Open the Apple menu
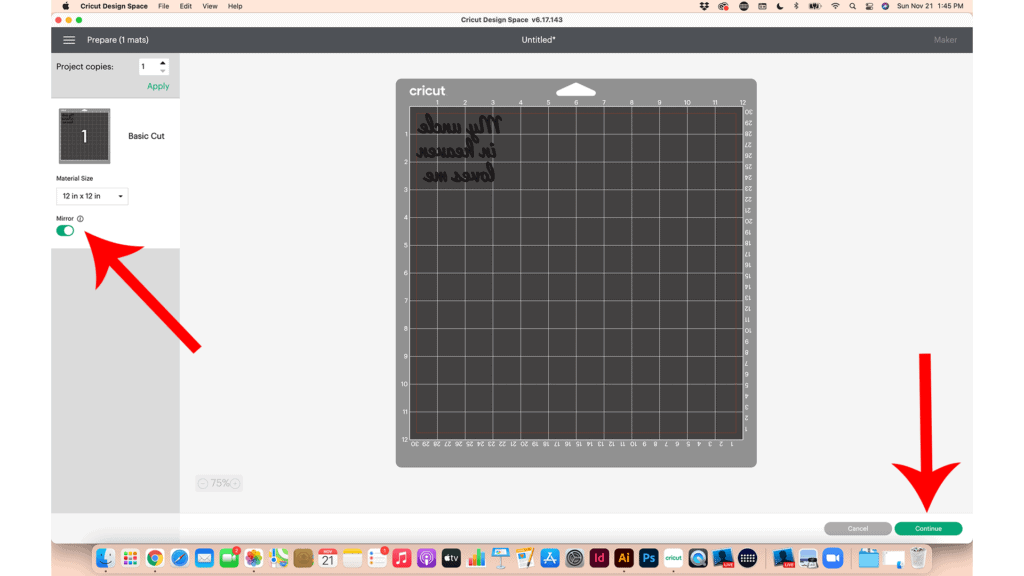The width and height of the screenshot is (1024, 576). coord(65,6)
